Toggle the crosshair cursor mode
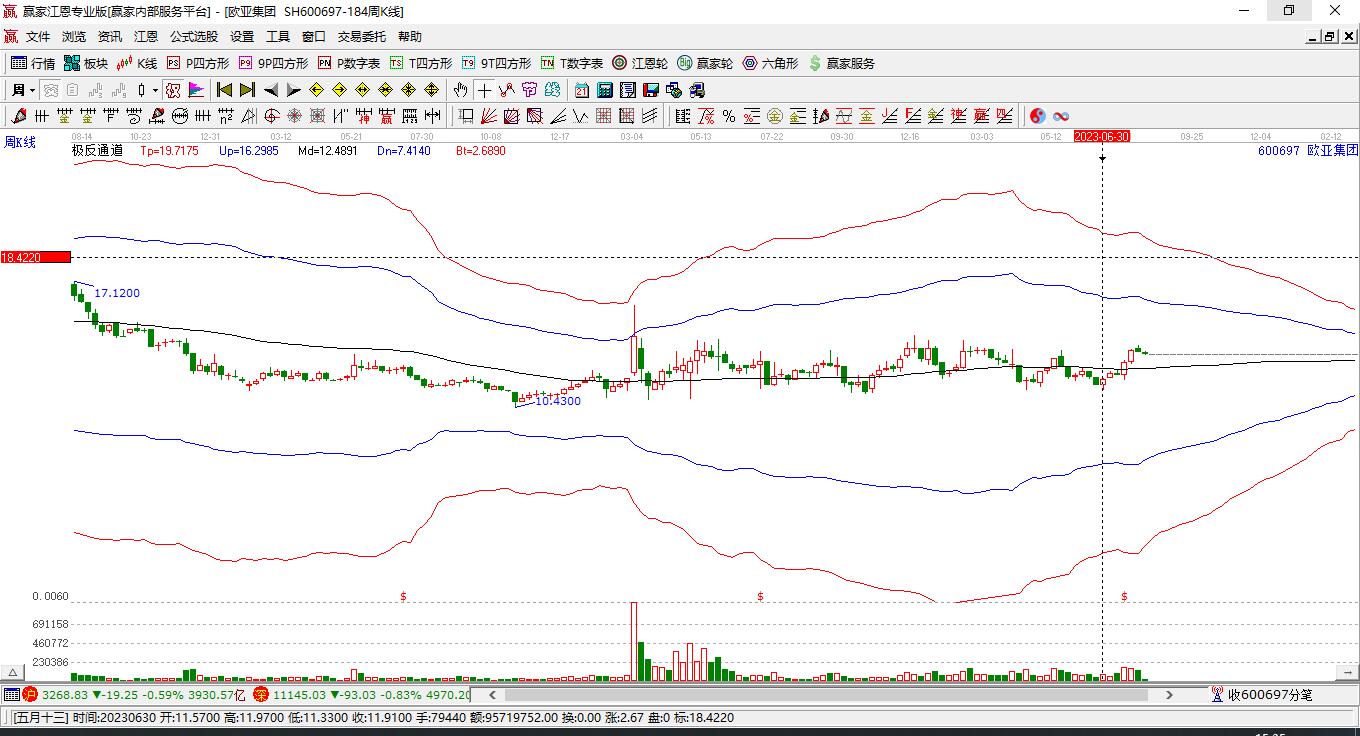Screen dimensions: 1360x736 click(484, 90)
